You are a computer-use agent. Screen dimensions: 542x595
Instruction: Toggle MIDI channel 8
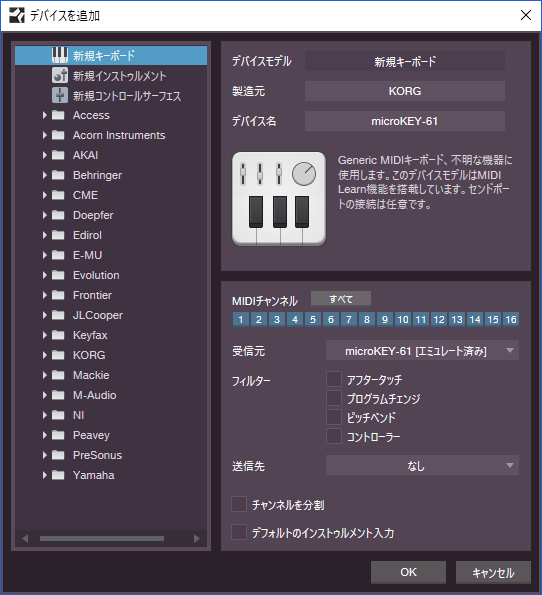(367, 320)
